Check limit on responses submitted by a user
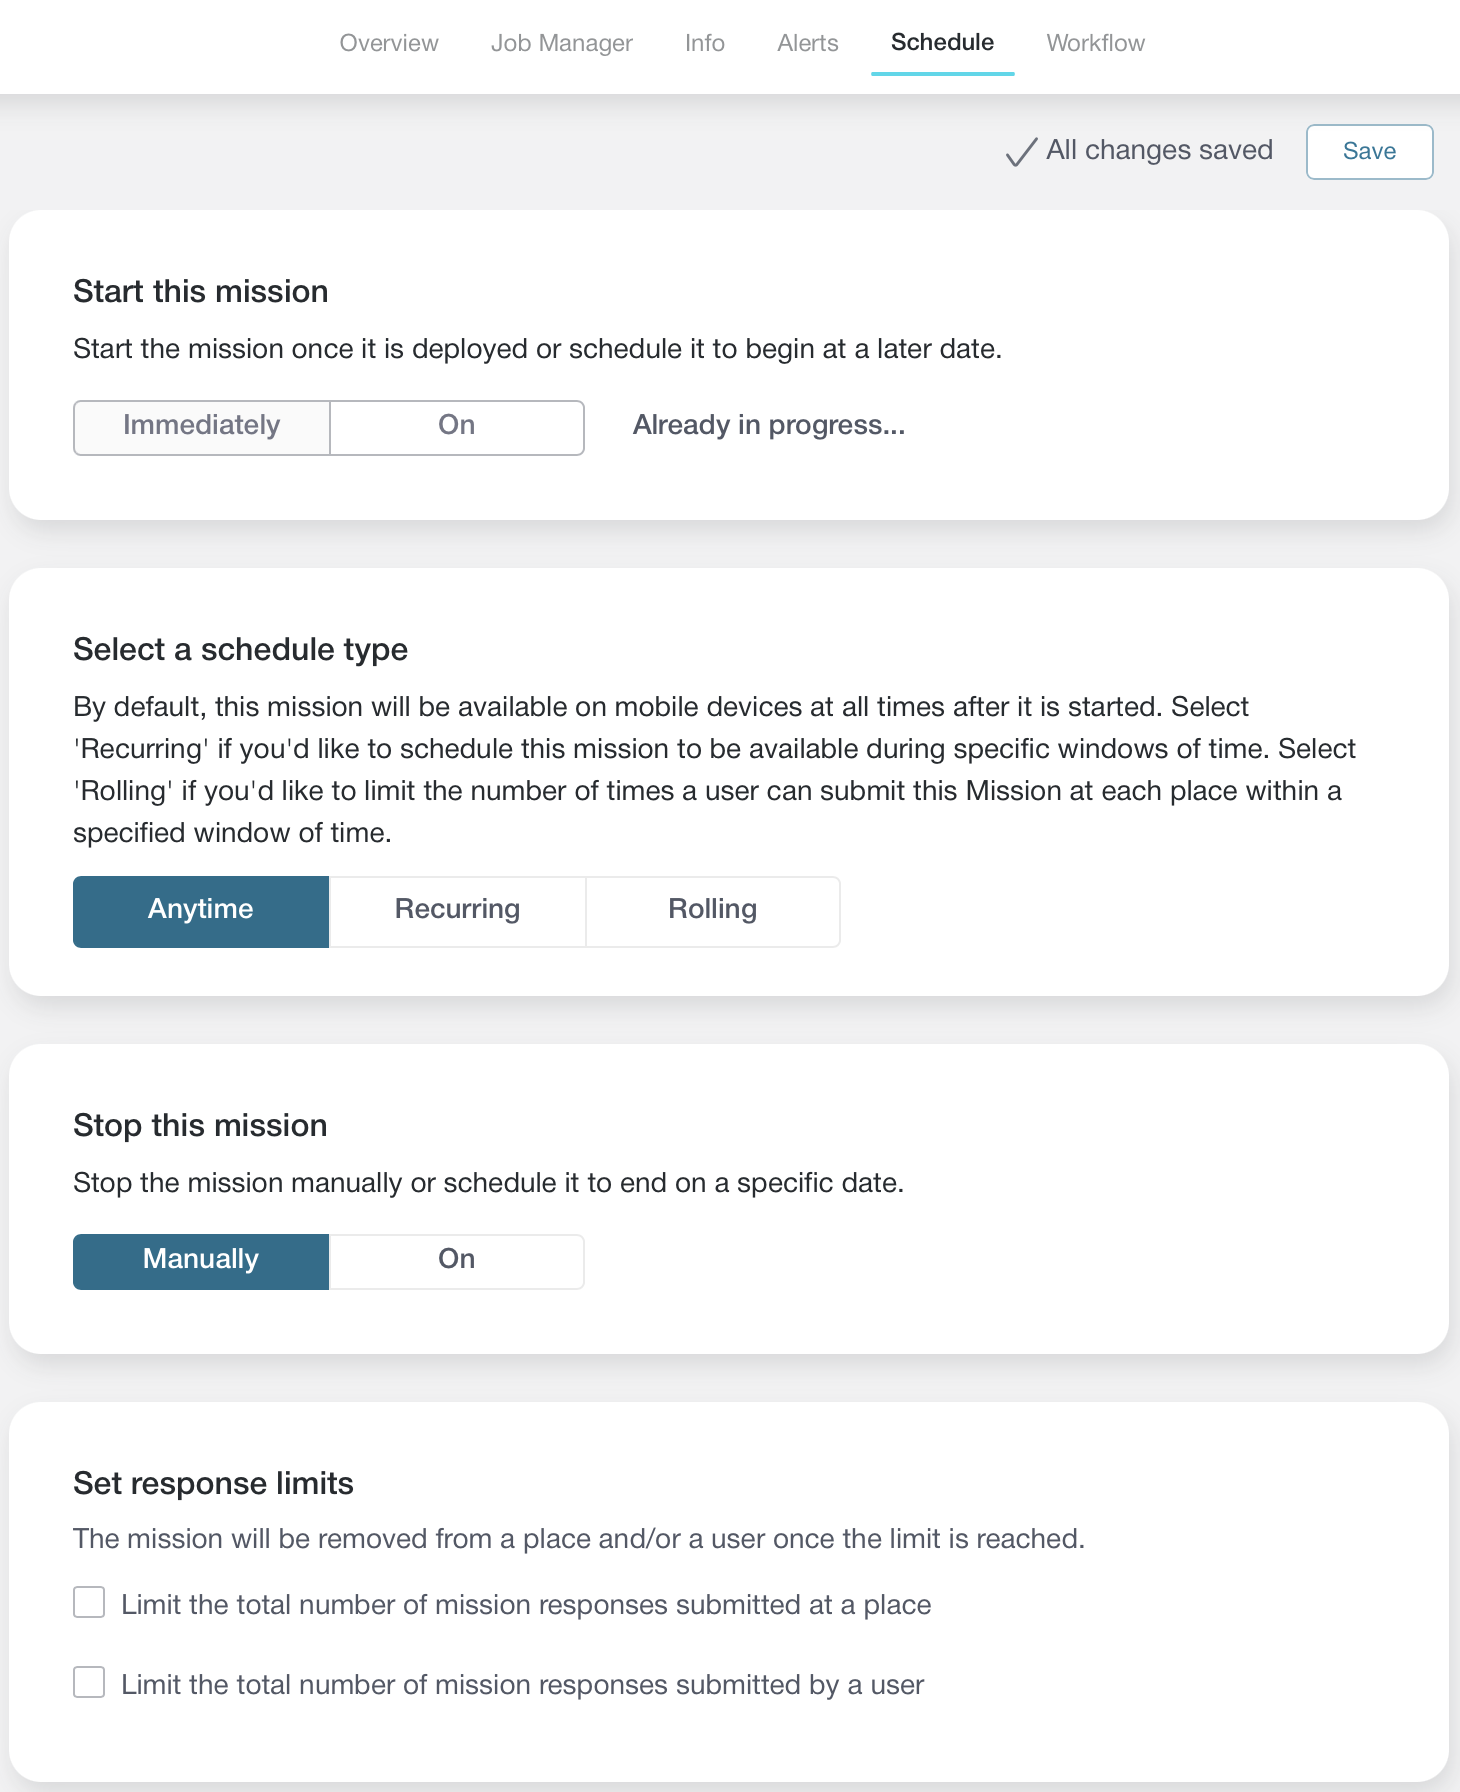 click(x=89, y=1682)
